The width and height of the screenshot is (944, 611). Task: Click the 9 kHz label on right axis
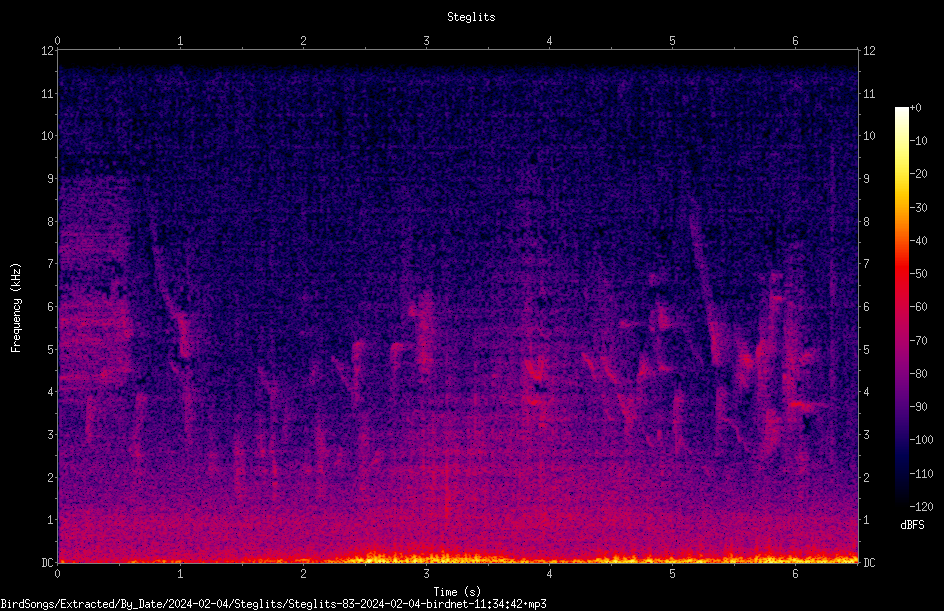(x=867, y=179)
